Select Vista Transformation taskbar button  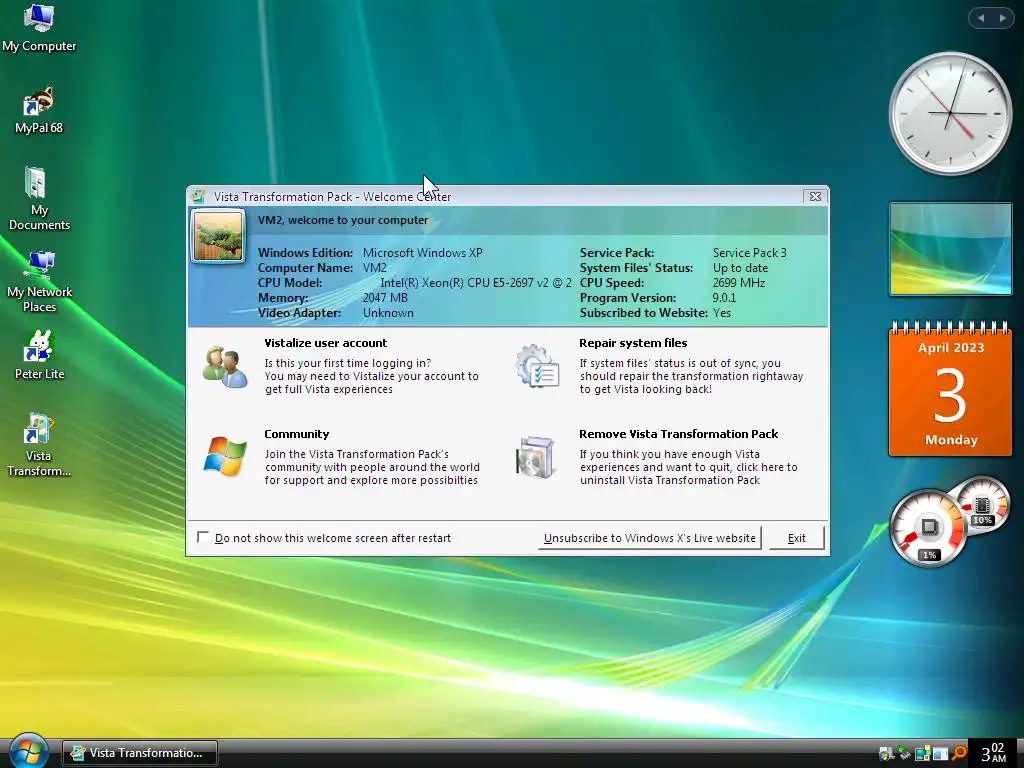coord(140,753)
